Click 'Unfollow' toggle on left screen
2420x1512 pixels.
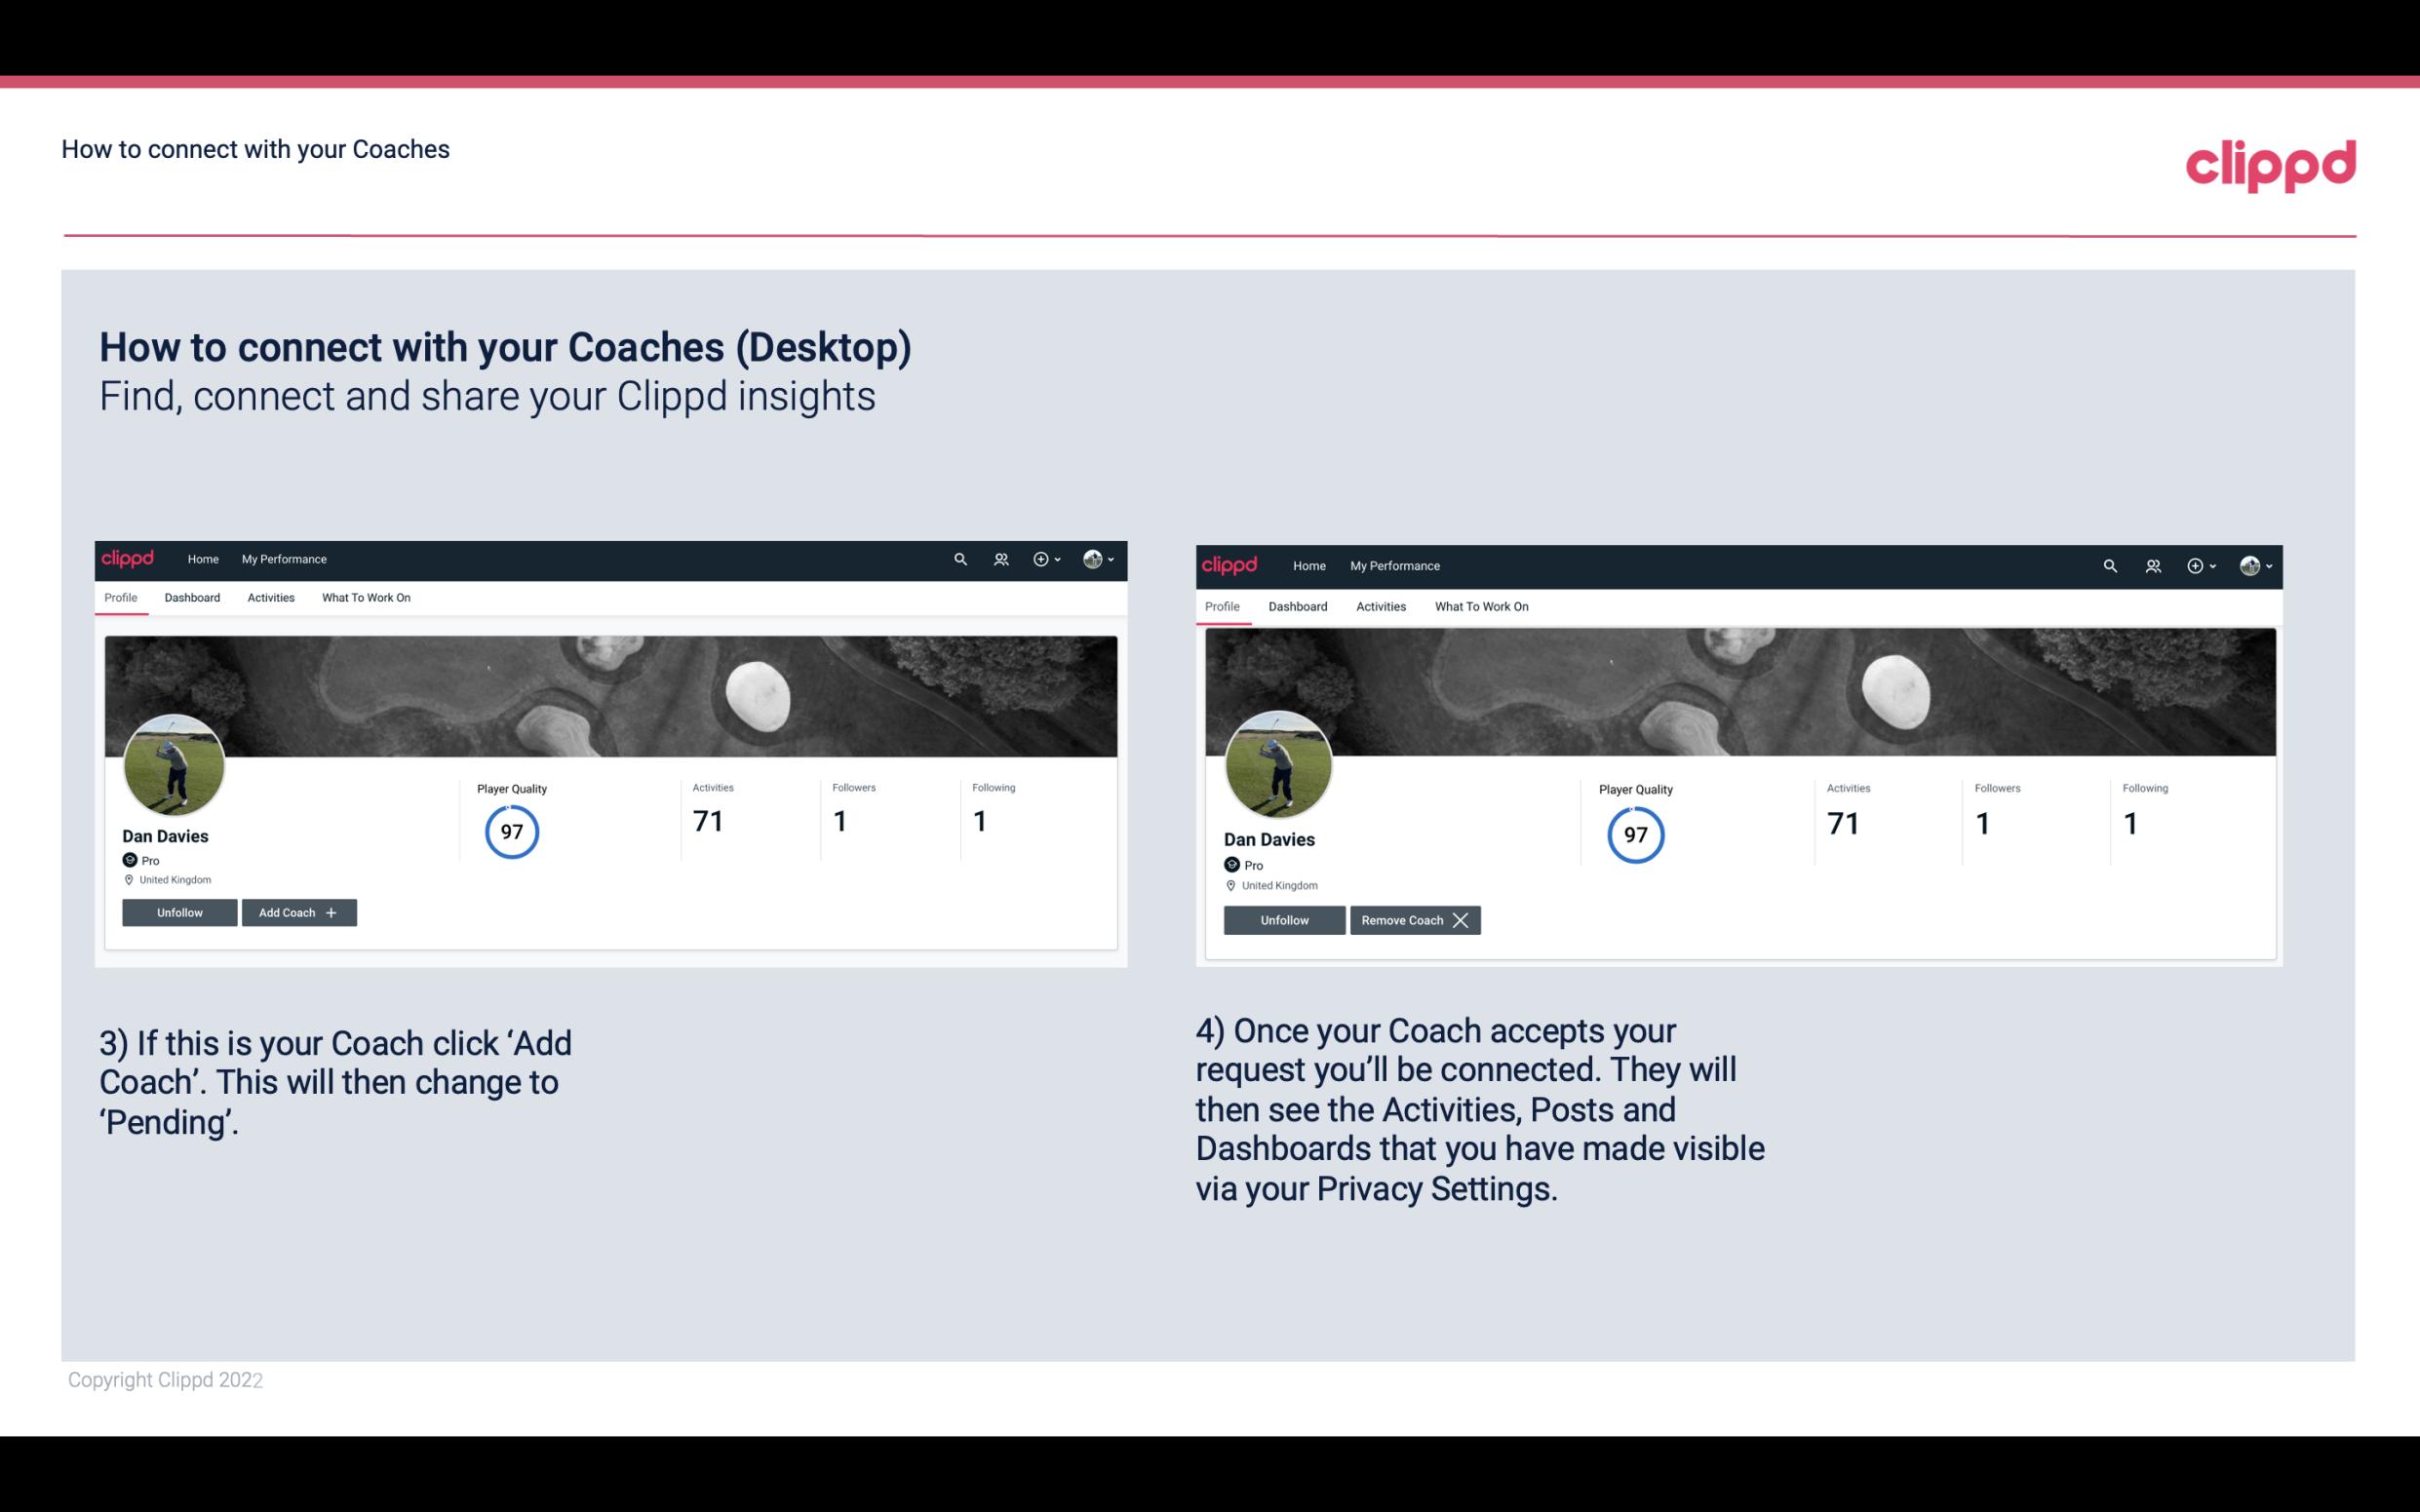(x=181, y=911)
